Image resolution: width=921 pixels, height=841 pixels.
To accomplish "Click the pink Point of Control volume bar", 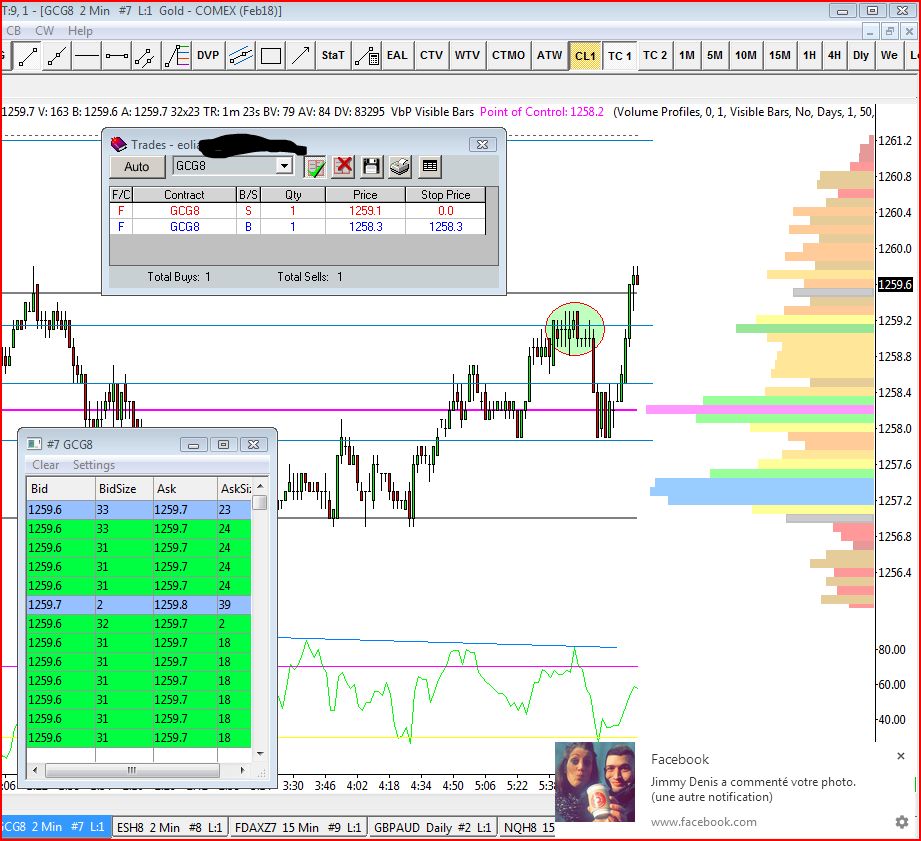I will [759, 409].
